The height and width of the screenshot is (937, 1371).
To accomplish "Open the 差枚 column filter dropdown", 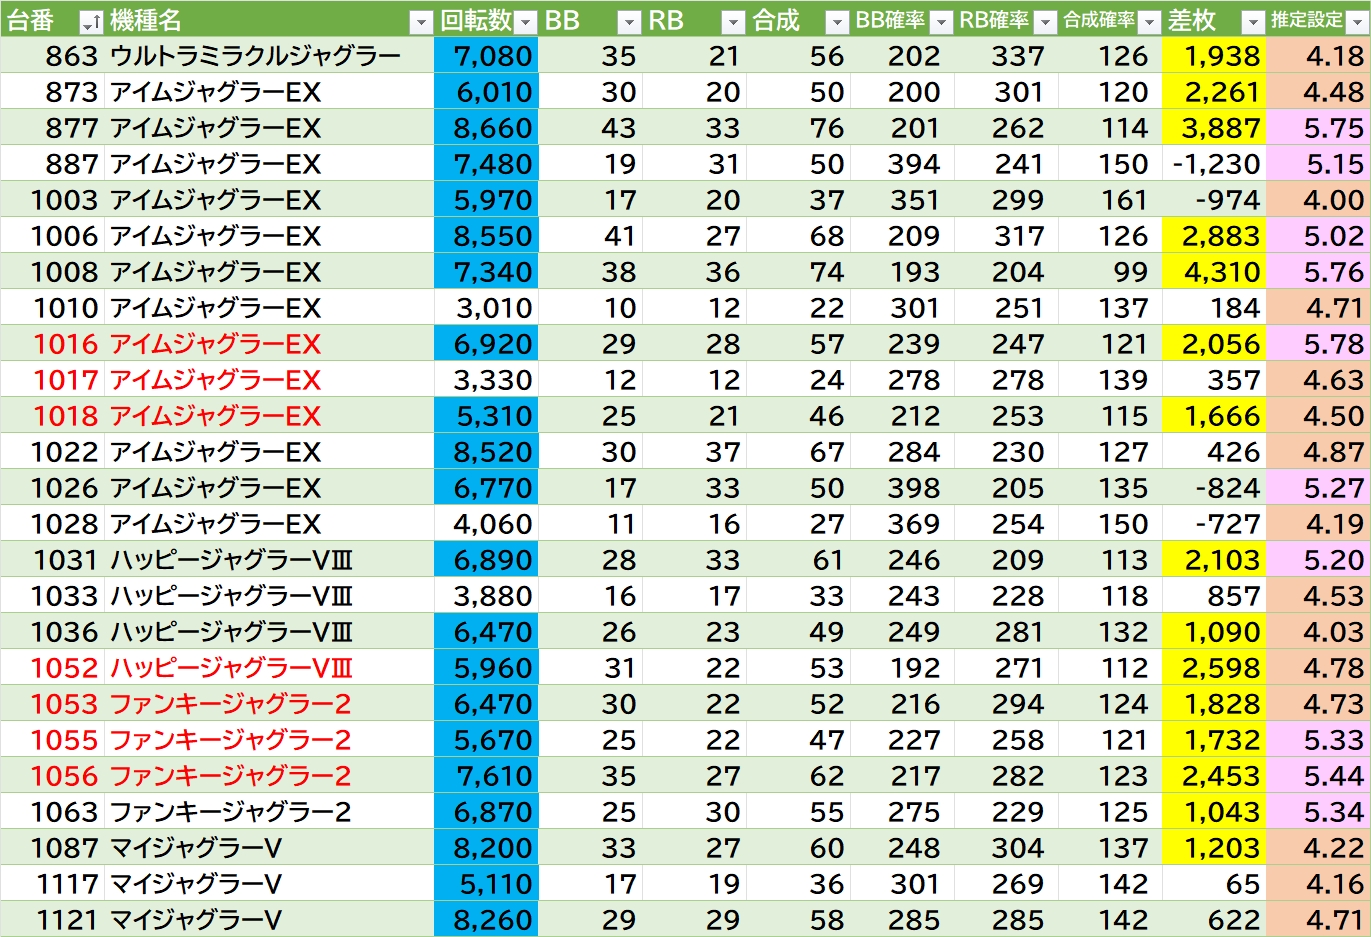I will 1253,22.
